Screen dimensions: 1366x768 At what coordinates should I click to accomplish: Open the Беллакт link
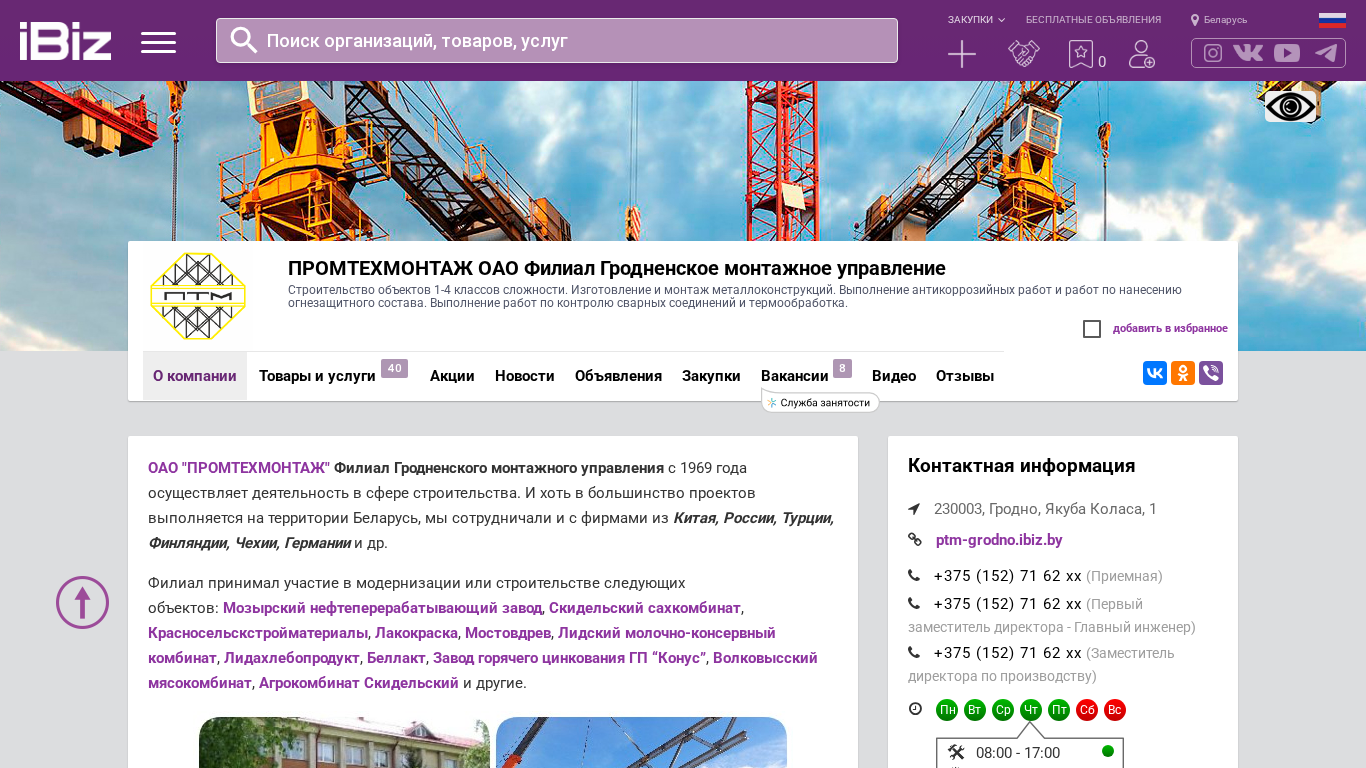(396, 658)
